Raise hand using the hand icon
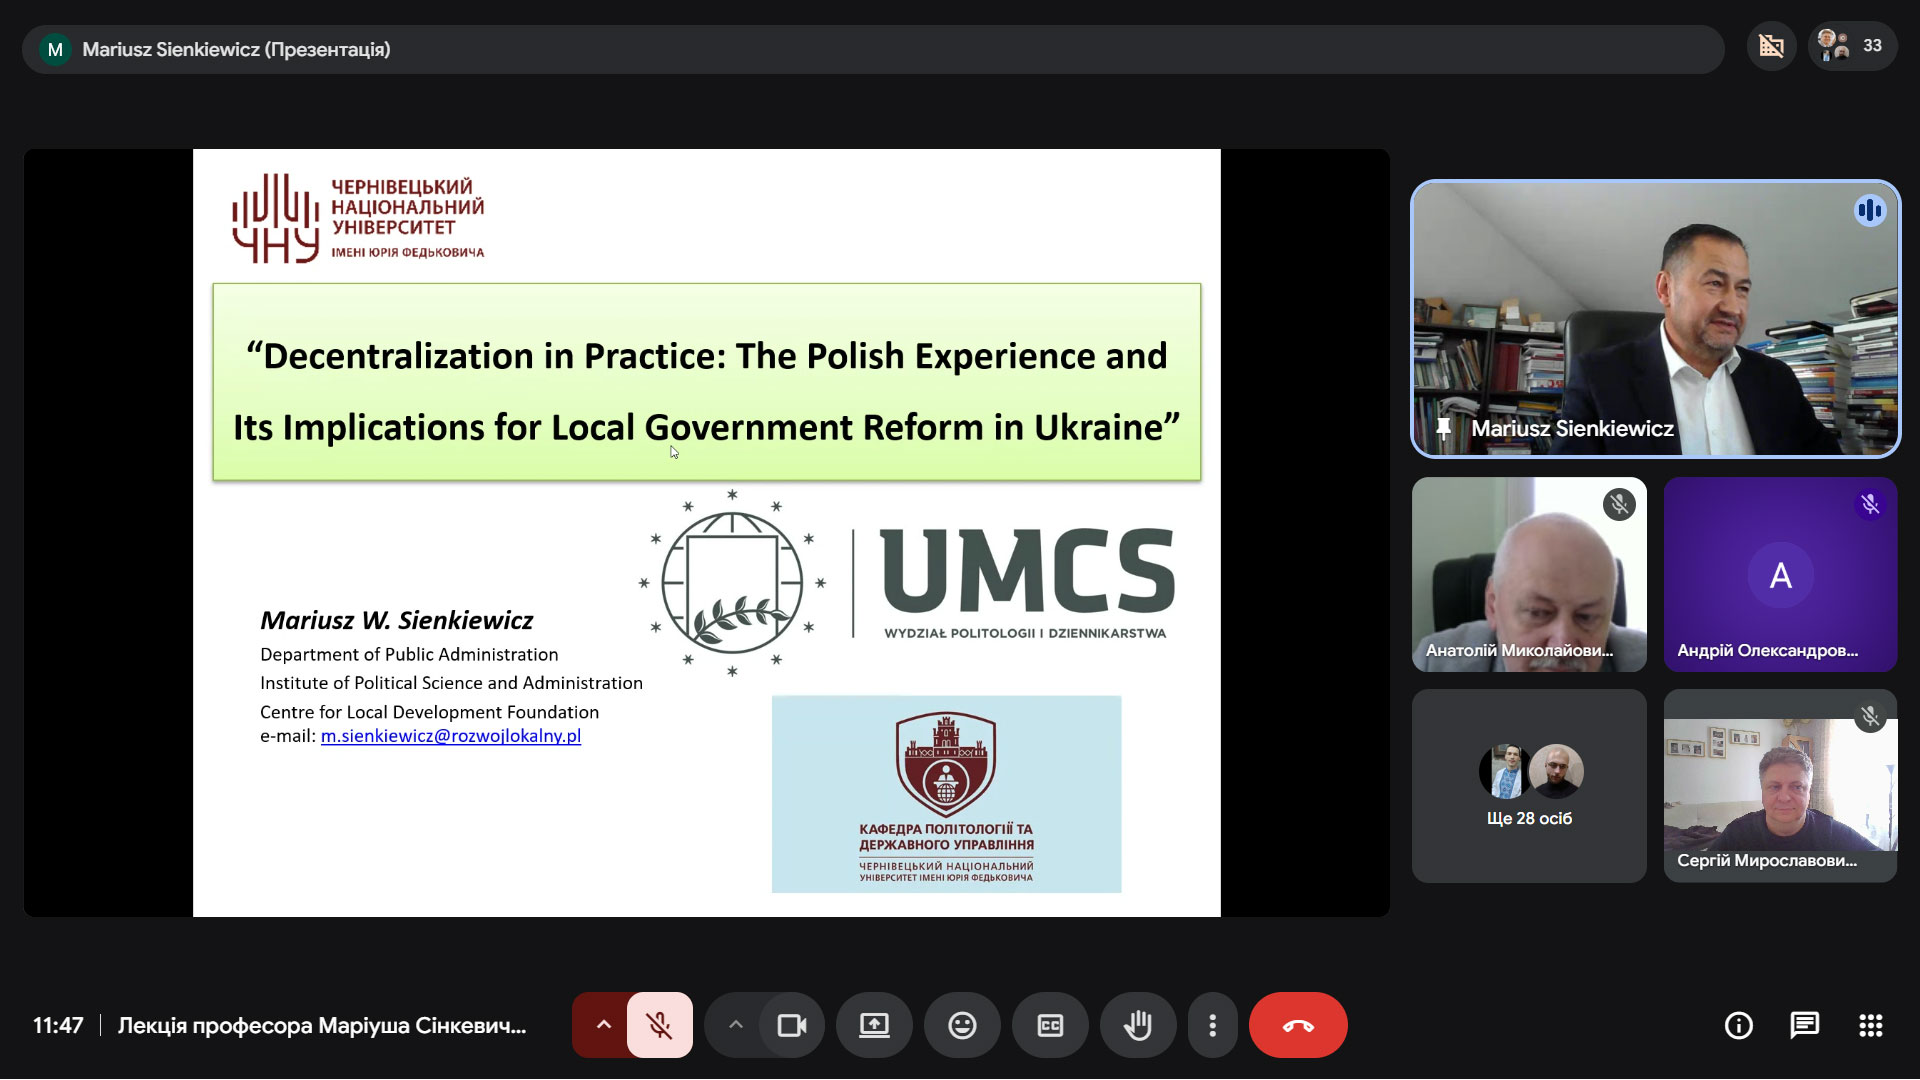The image size is (1920, 1080). coord(1138,1025)
